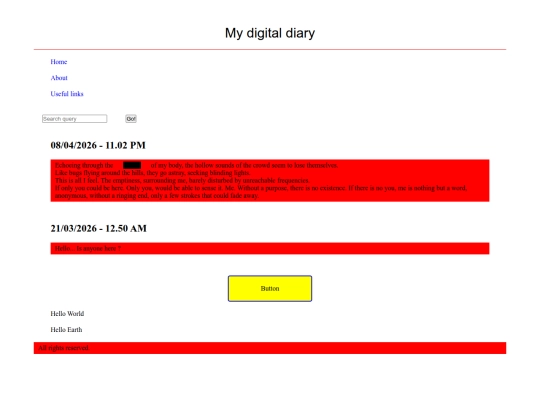Screen dimensions: 540x405
Task: Click the black redacted word block
Action: [x=132, y=165]
